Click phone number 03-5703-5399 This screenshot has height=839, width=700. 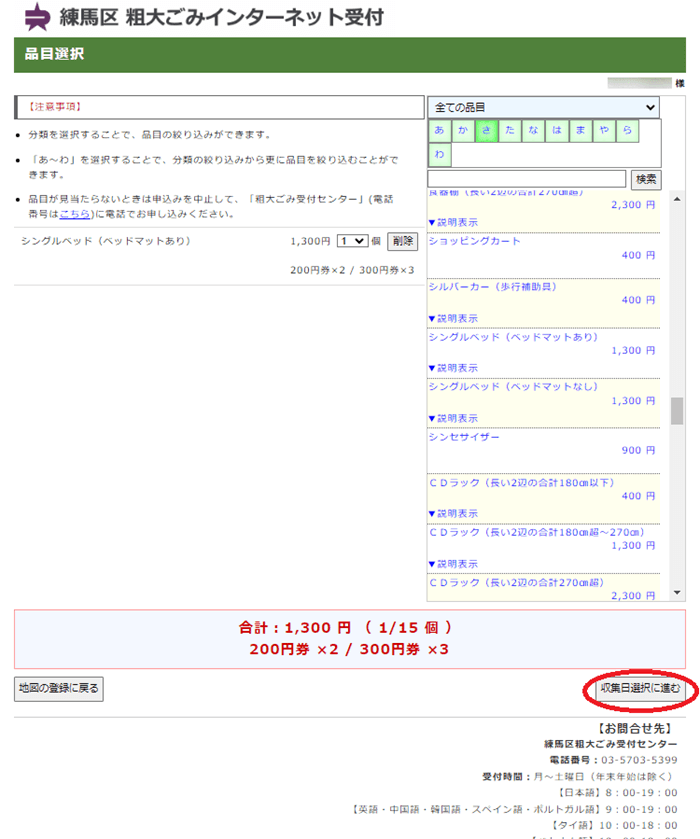click(x=639, y=760)
